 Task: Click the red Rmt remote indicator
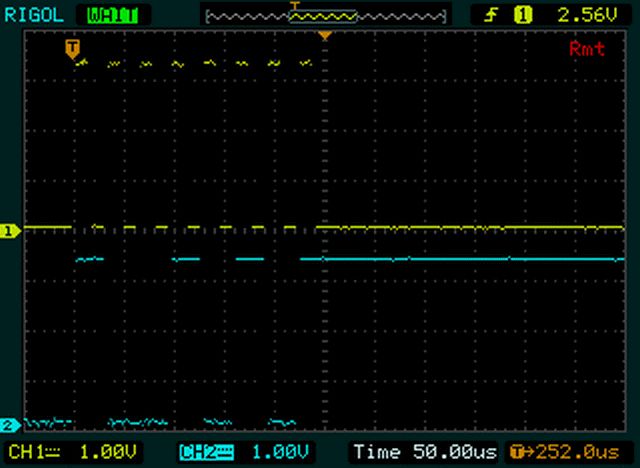[587, 49]
